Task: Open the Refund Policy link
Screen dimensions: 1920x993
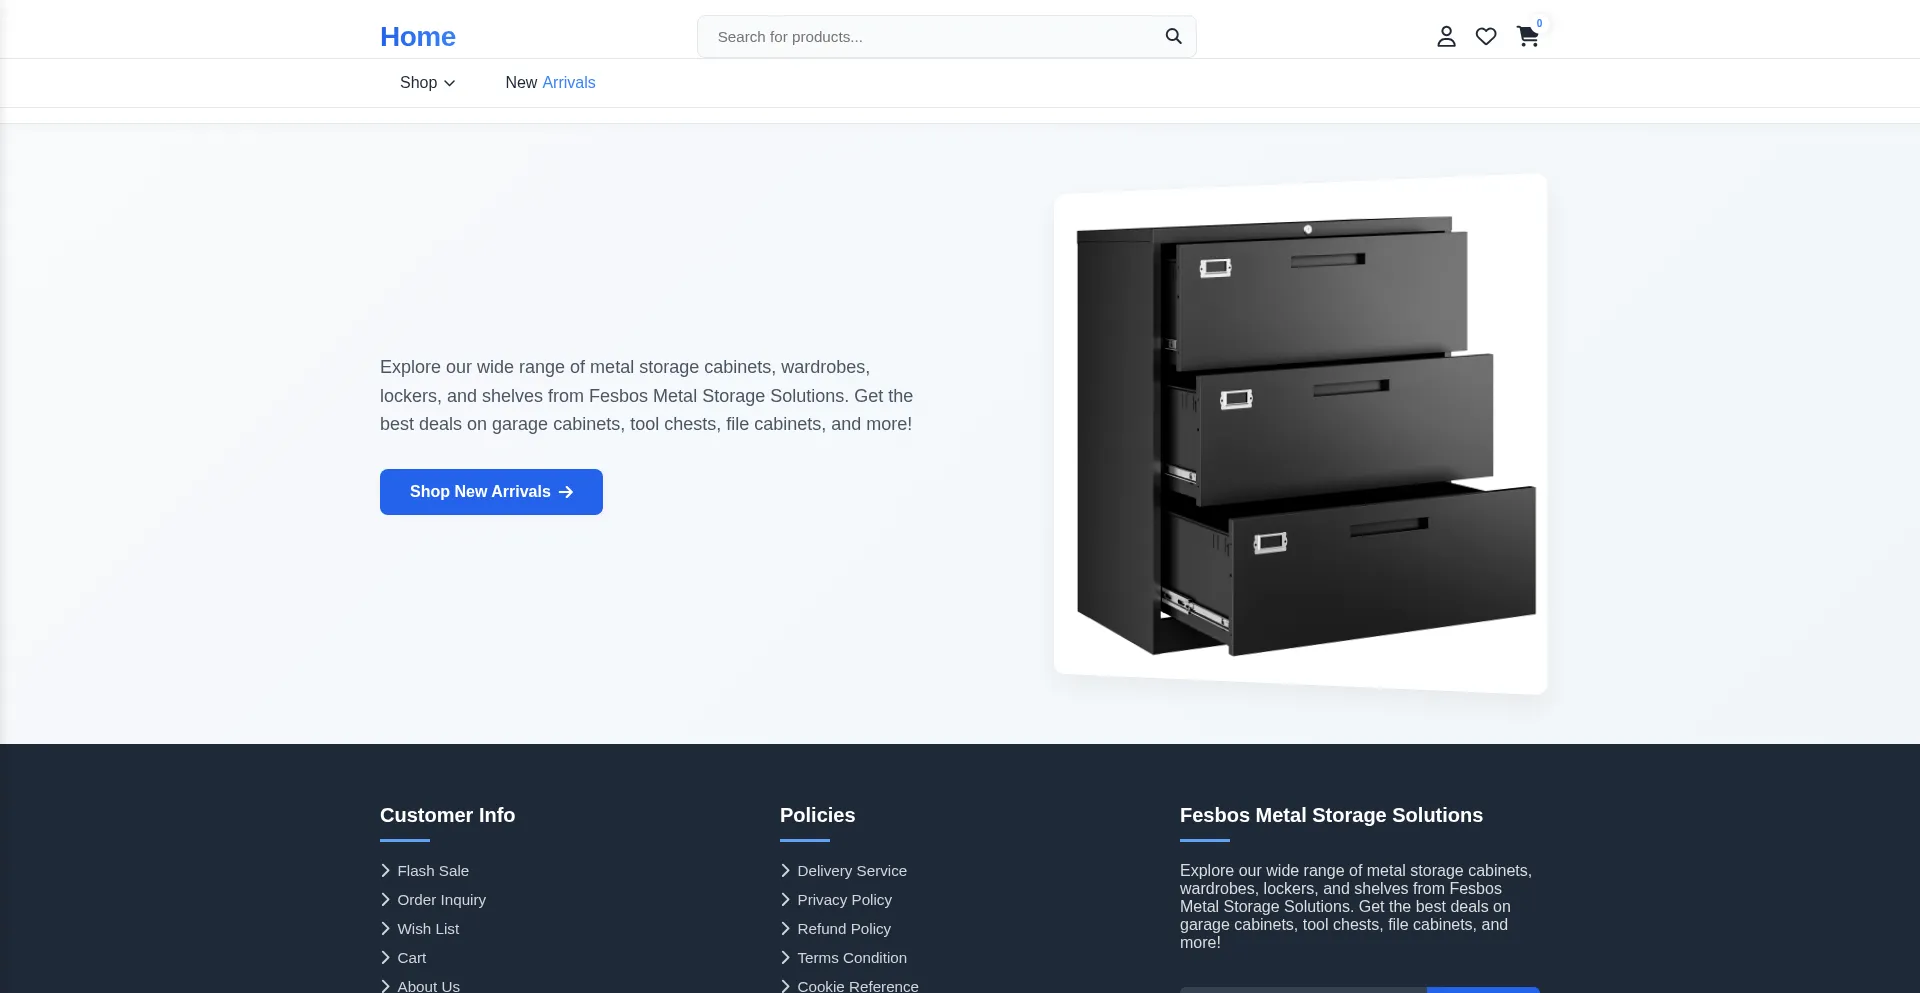Action: (843, 929)
